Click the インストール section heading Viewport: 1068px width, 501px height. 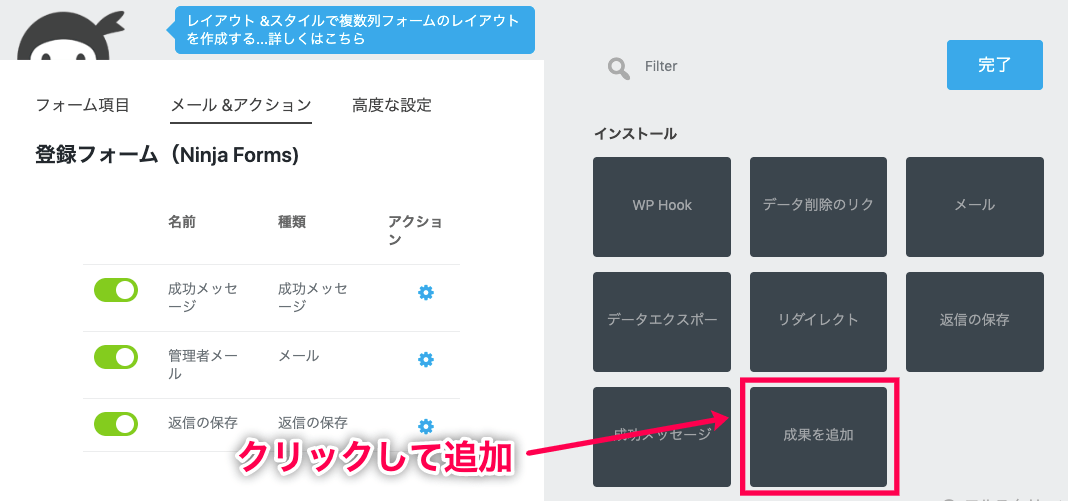635,134
